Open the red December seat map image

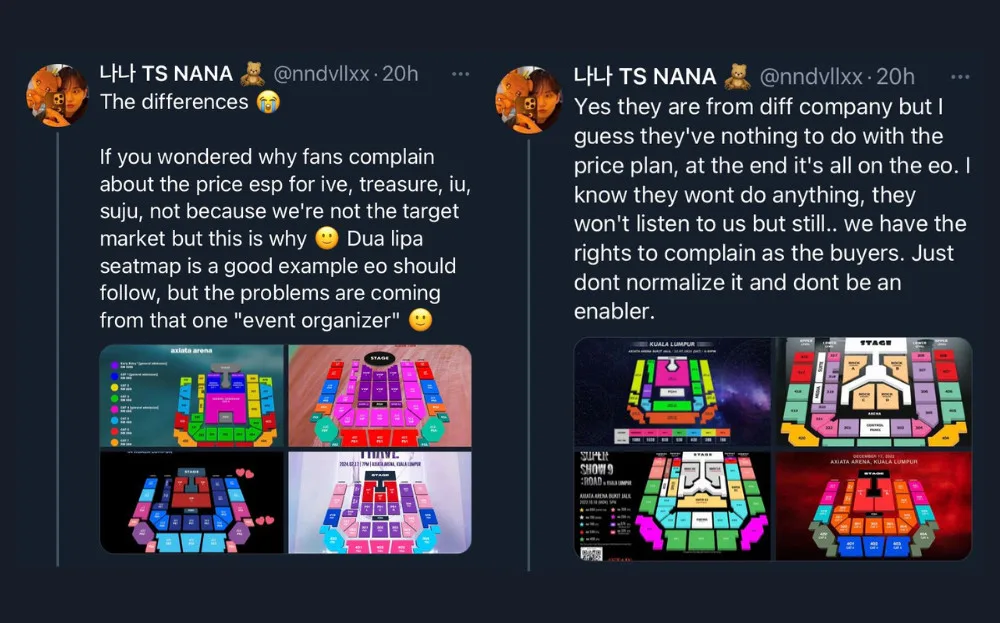tap(873, 505)
